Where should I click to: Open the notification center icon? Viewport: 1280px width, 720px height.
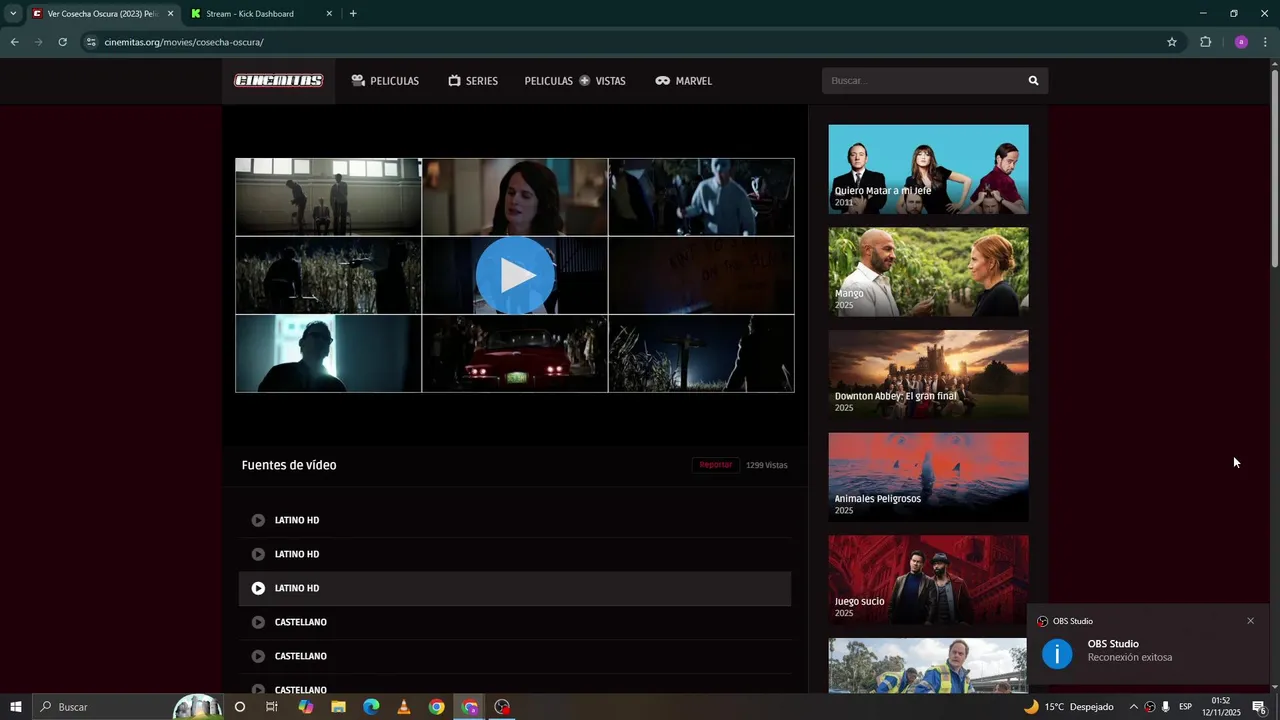pos(1260,707)
